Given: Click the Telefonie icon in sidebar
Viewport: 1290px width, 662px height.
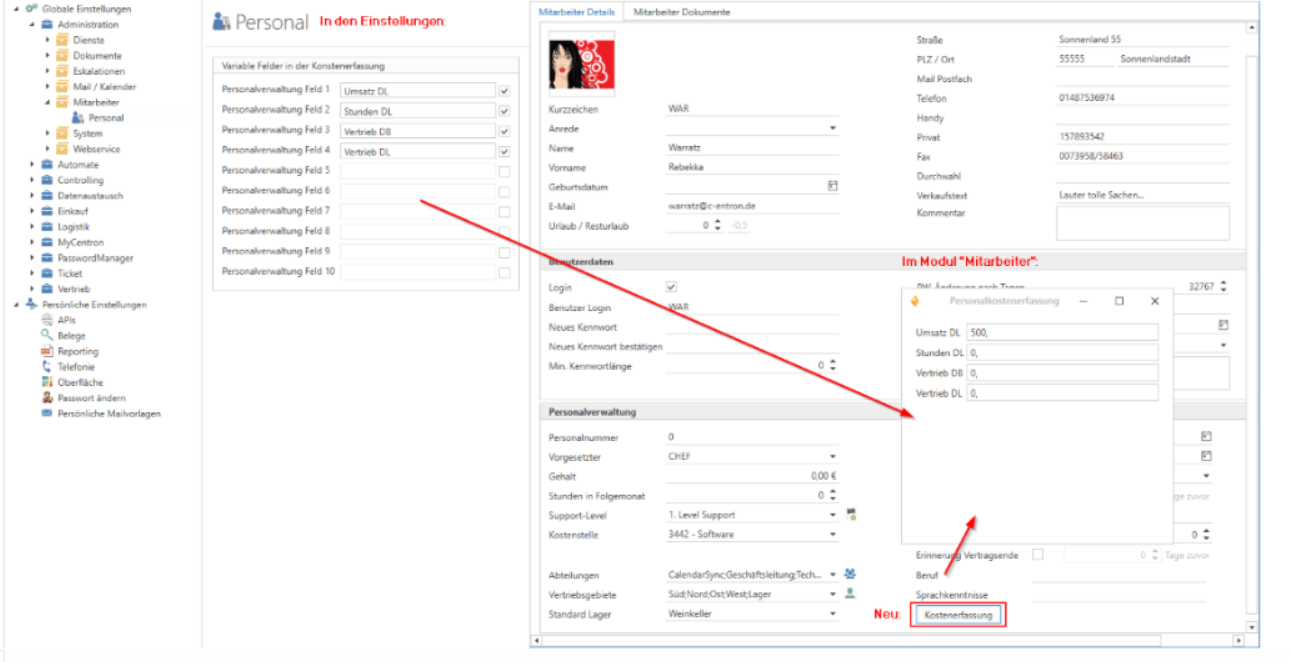Looking at the screenshot, I should pyautogui.click(x=47, y=367).
